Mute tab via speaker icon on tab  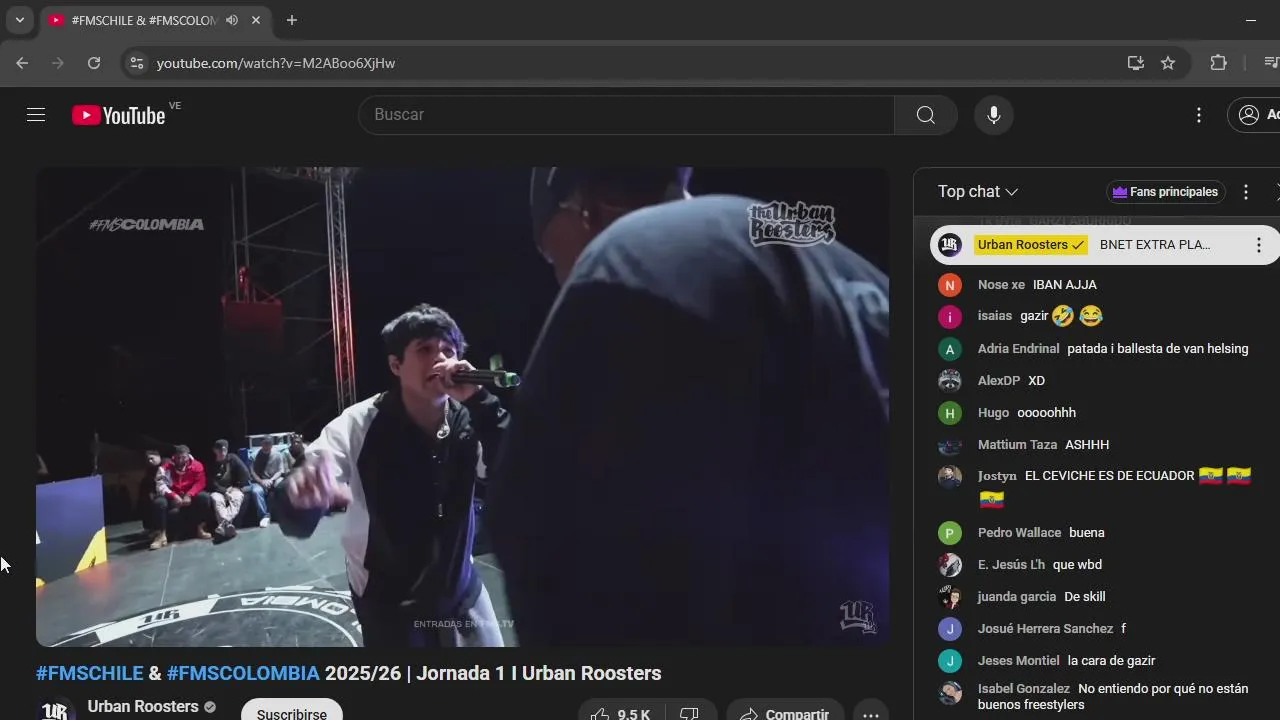coord(232,20)
